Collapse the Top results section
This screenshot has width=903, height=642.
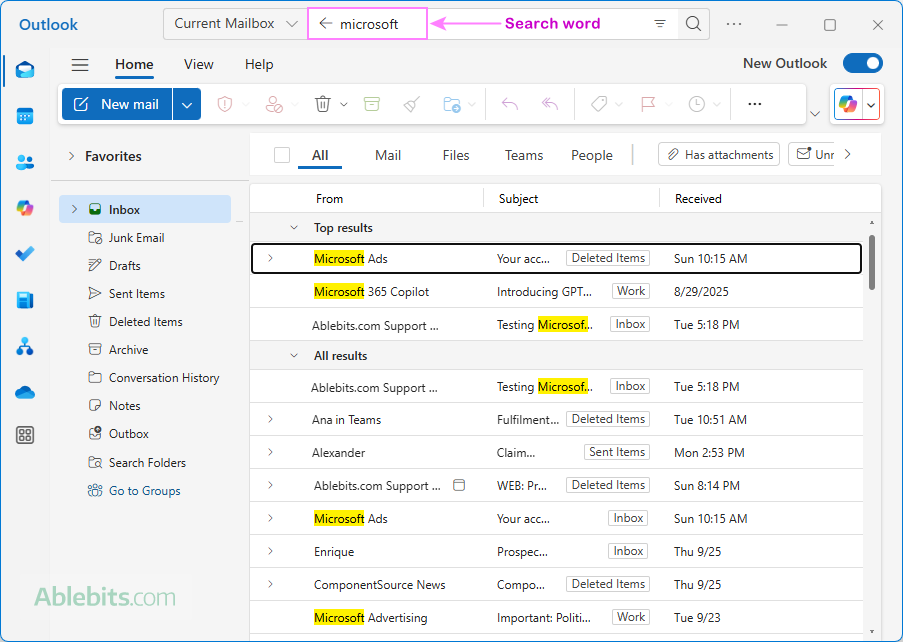click(x=294, y=228)
